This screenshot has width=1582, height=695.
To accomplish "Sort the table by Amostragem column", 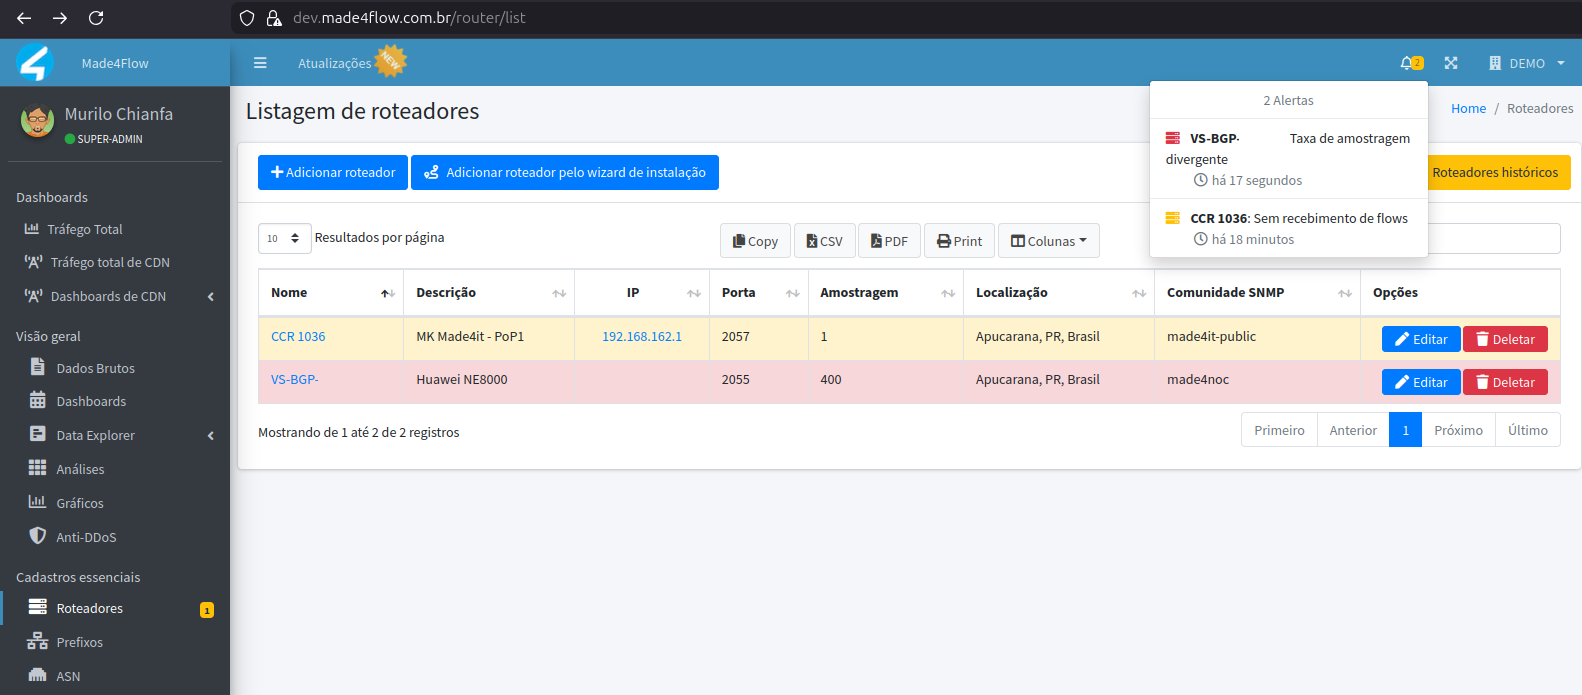I will [x=884, y=293].
